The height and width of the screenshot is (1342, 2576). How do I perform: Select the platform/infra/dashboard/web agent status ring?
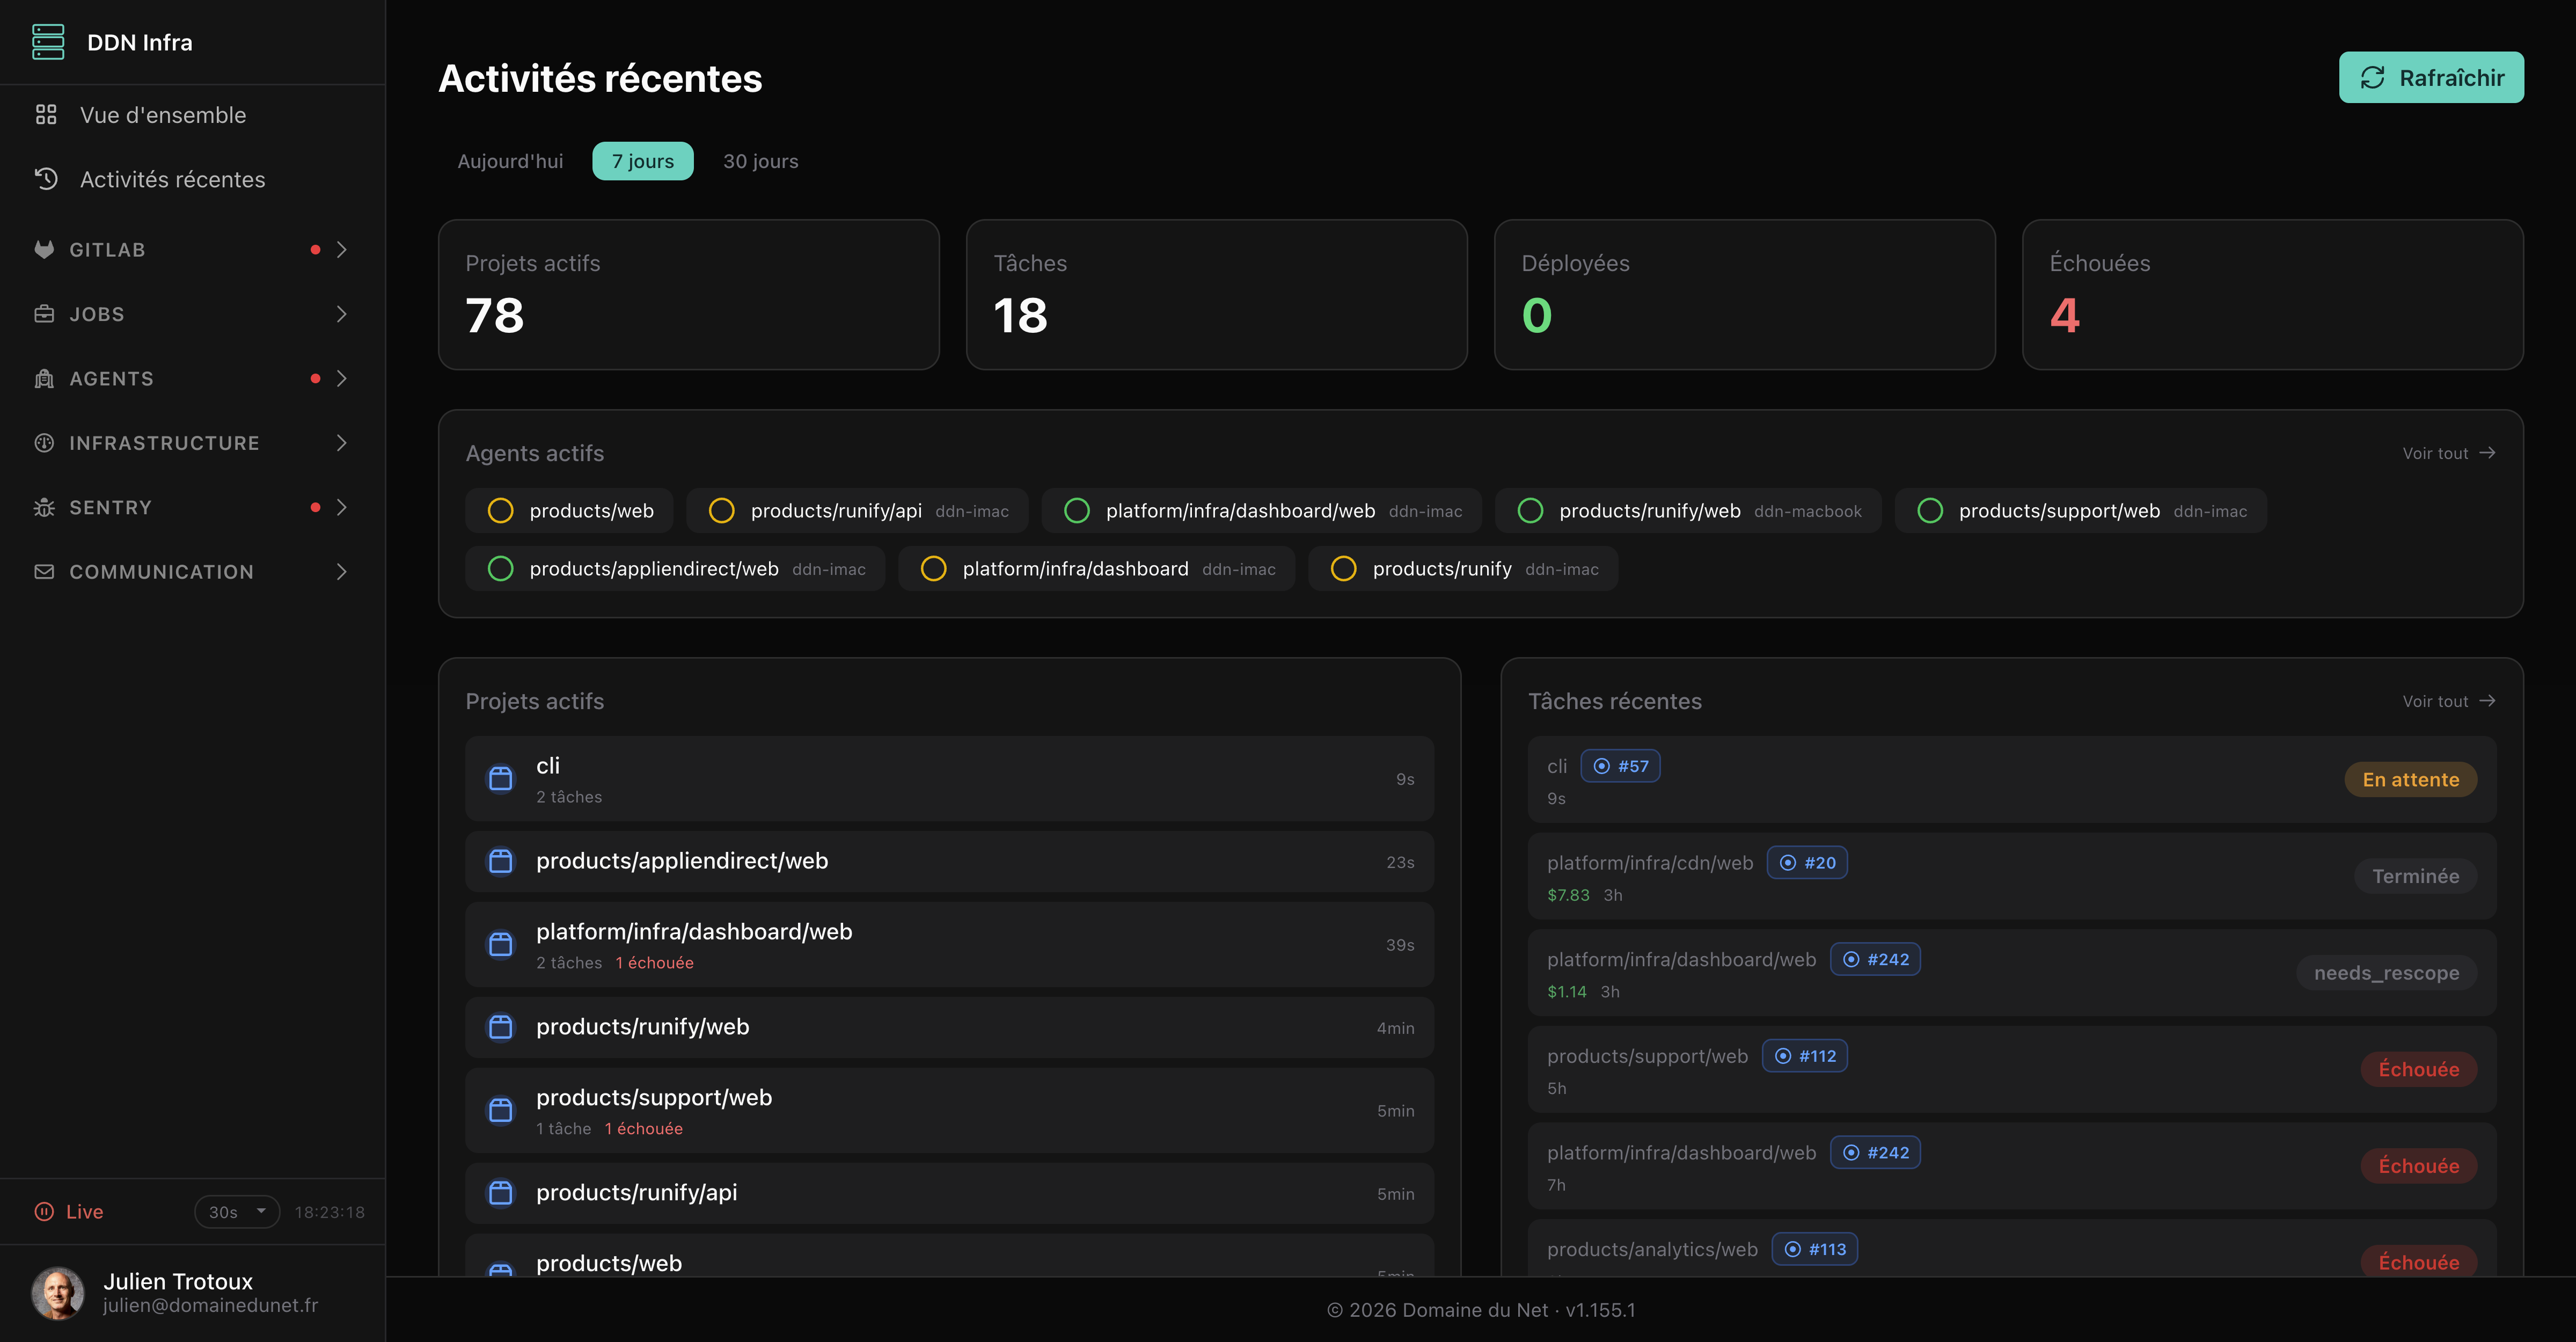click(x=1076, y=511)
